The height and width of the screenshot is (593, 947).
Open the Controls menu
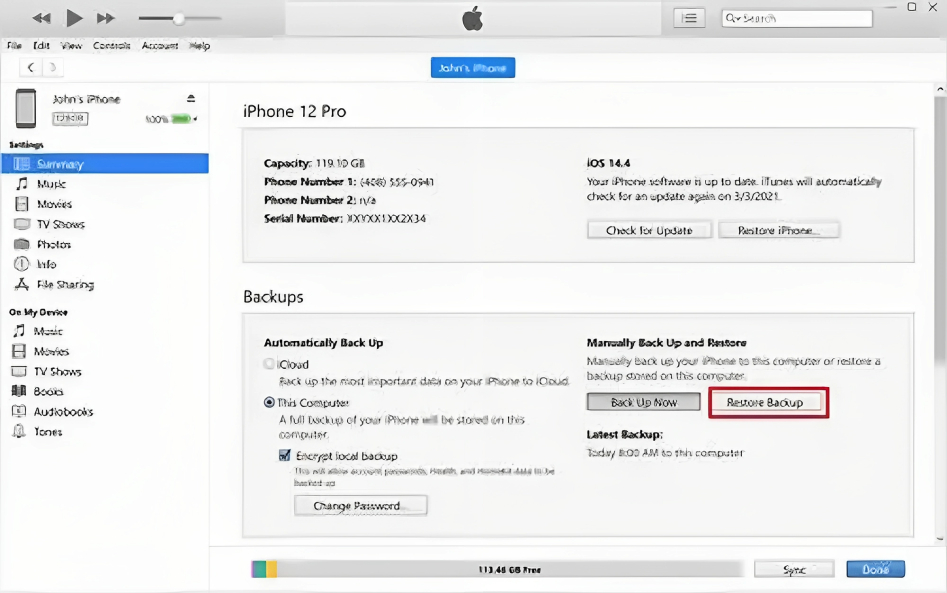tap(112, 45)
